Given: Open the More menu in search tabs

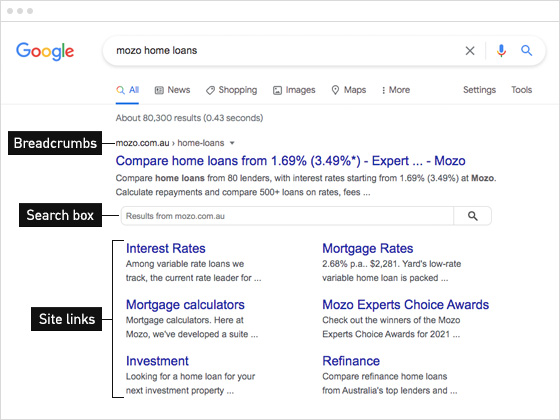Looking at the screenshot, I should 396,90.
